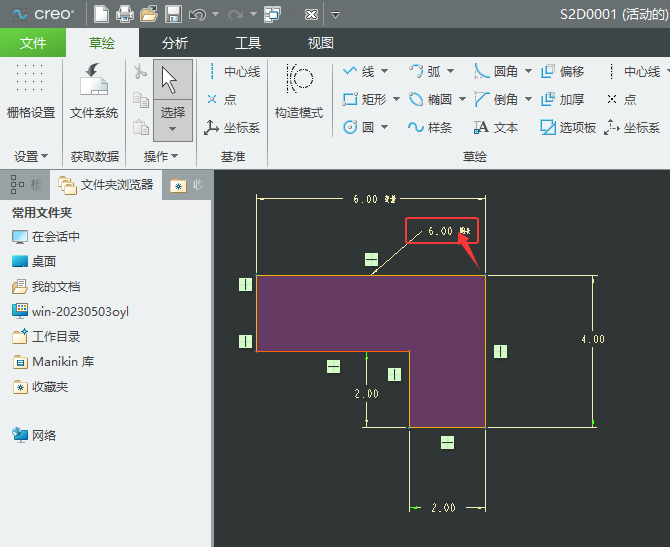The height and width of the screenshot is (547, 670).
Task: Expand the 圆角 fillet dropdown arrow
Action: point(529,71)
